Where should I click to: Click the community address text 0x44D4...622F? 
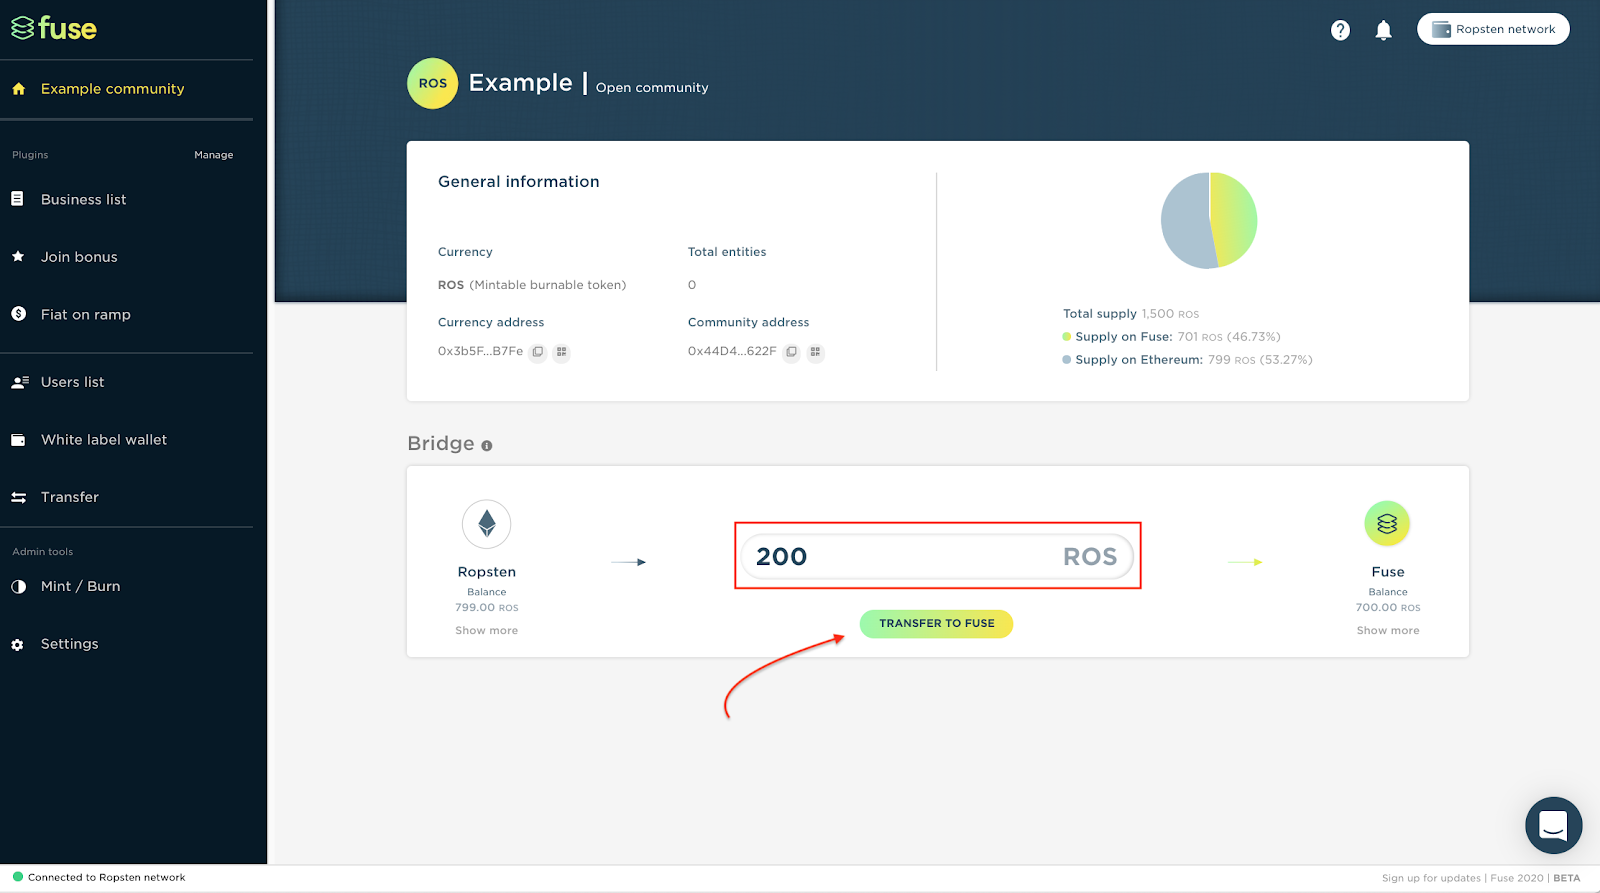point(732,352)
